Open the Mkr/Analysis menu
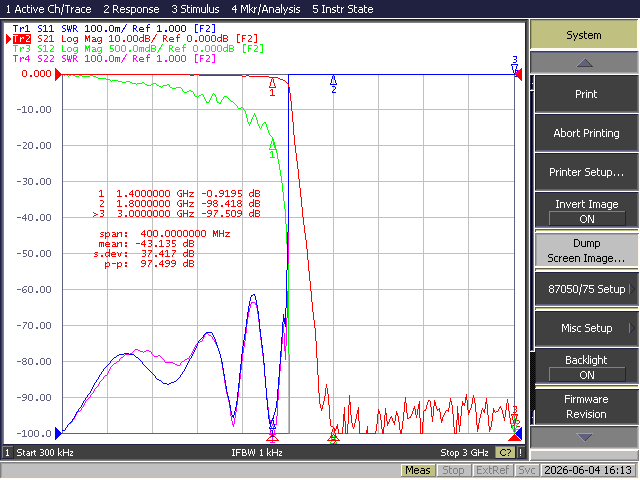 pos(266,9)
